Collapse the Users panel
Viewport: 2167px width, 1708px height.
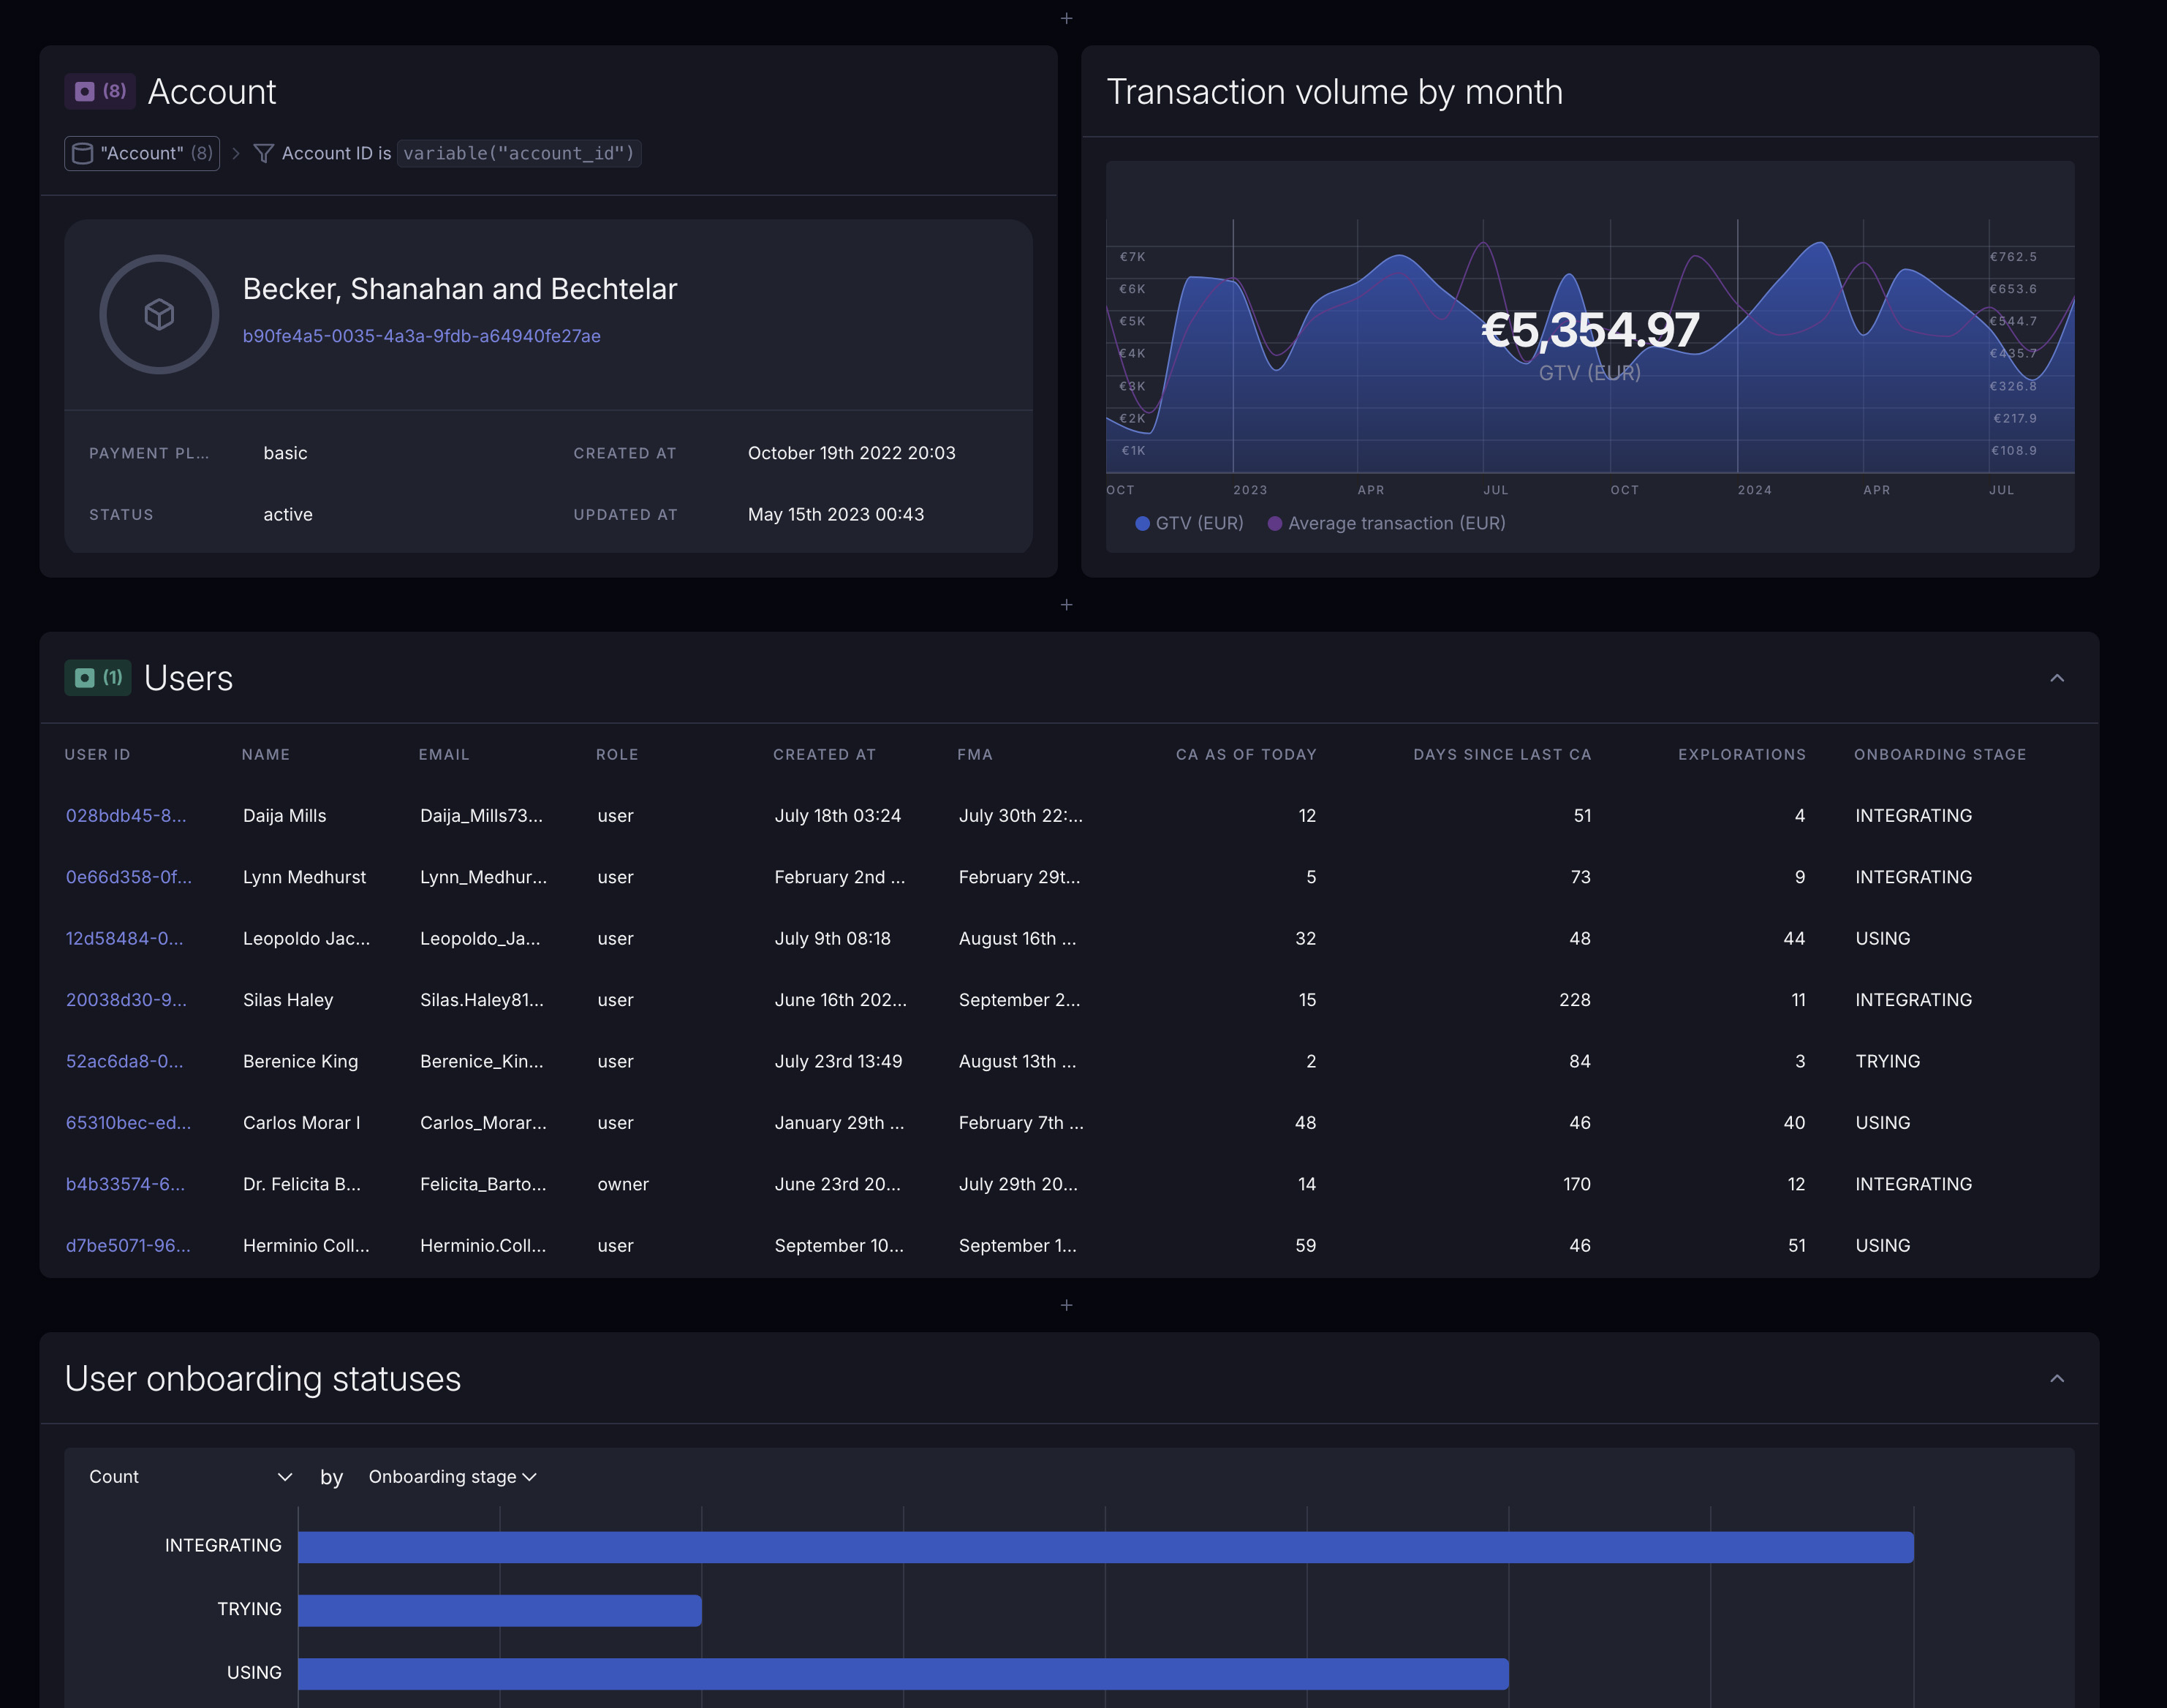(2057, 678)
